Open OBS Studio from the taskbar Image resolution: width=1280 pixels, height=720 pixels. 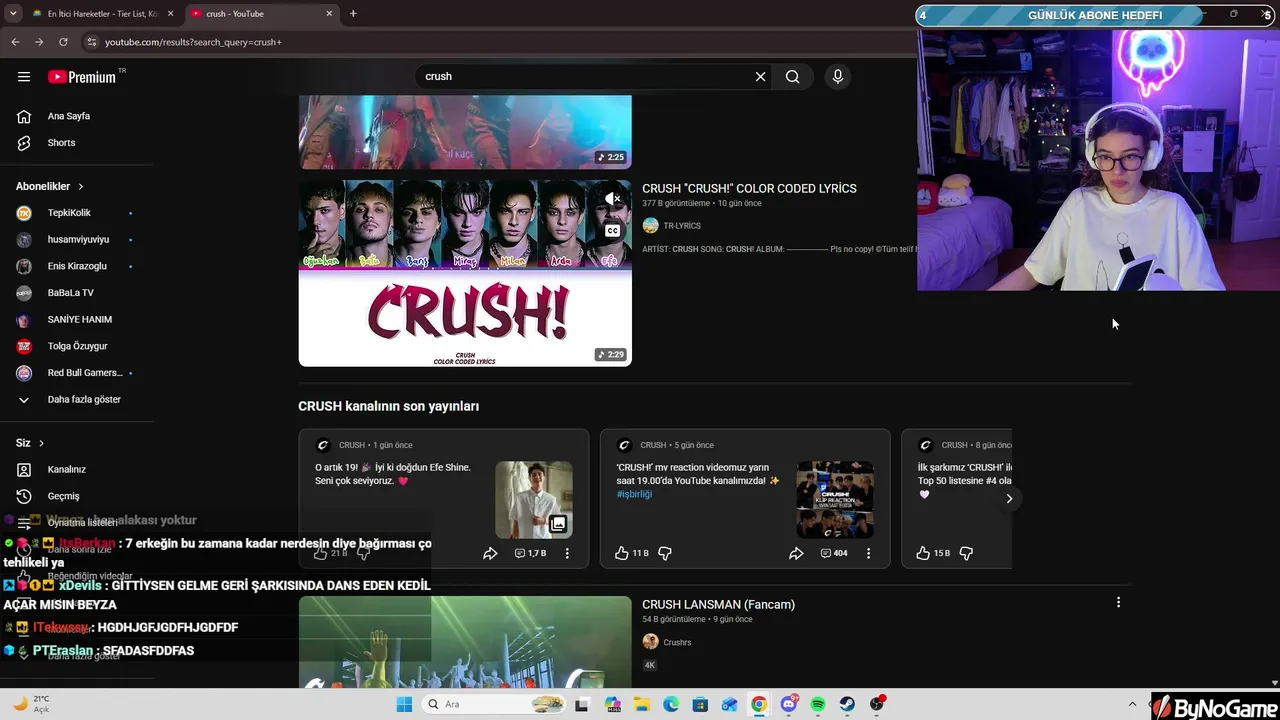[x=877, y=704]
